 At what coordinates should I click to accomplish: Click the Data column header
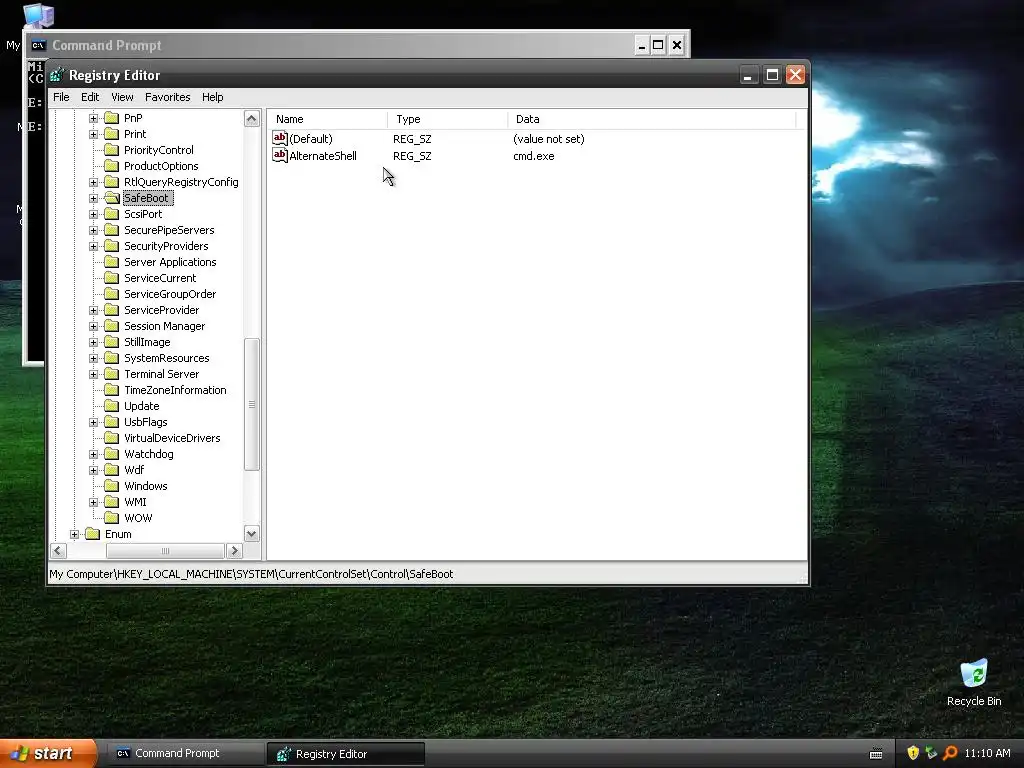click(652, 119)
